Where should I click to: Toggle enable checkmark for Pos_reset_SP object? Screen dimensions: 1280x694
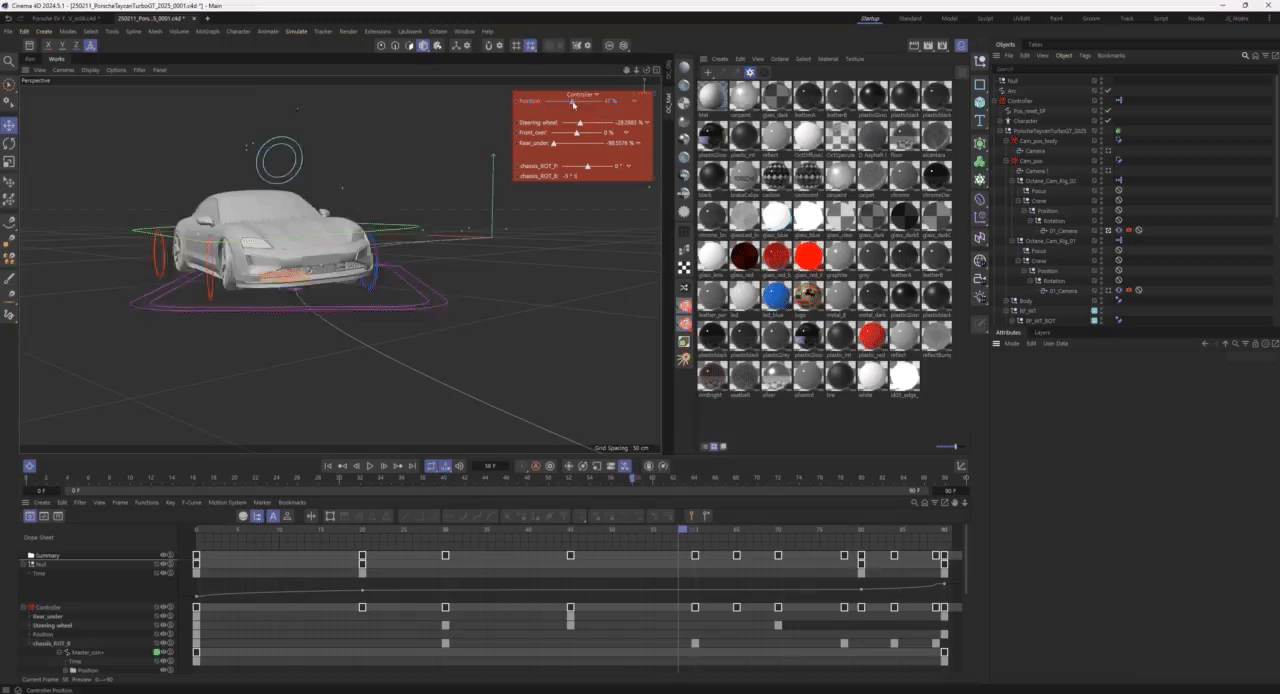click(1108, 111)
